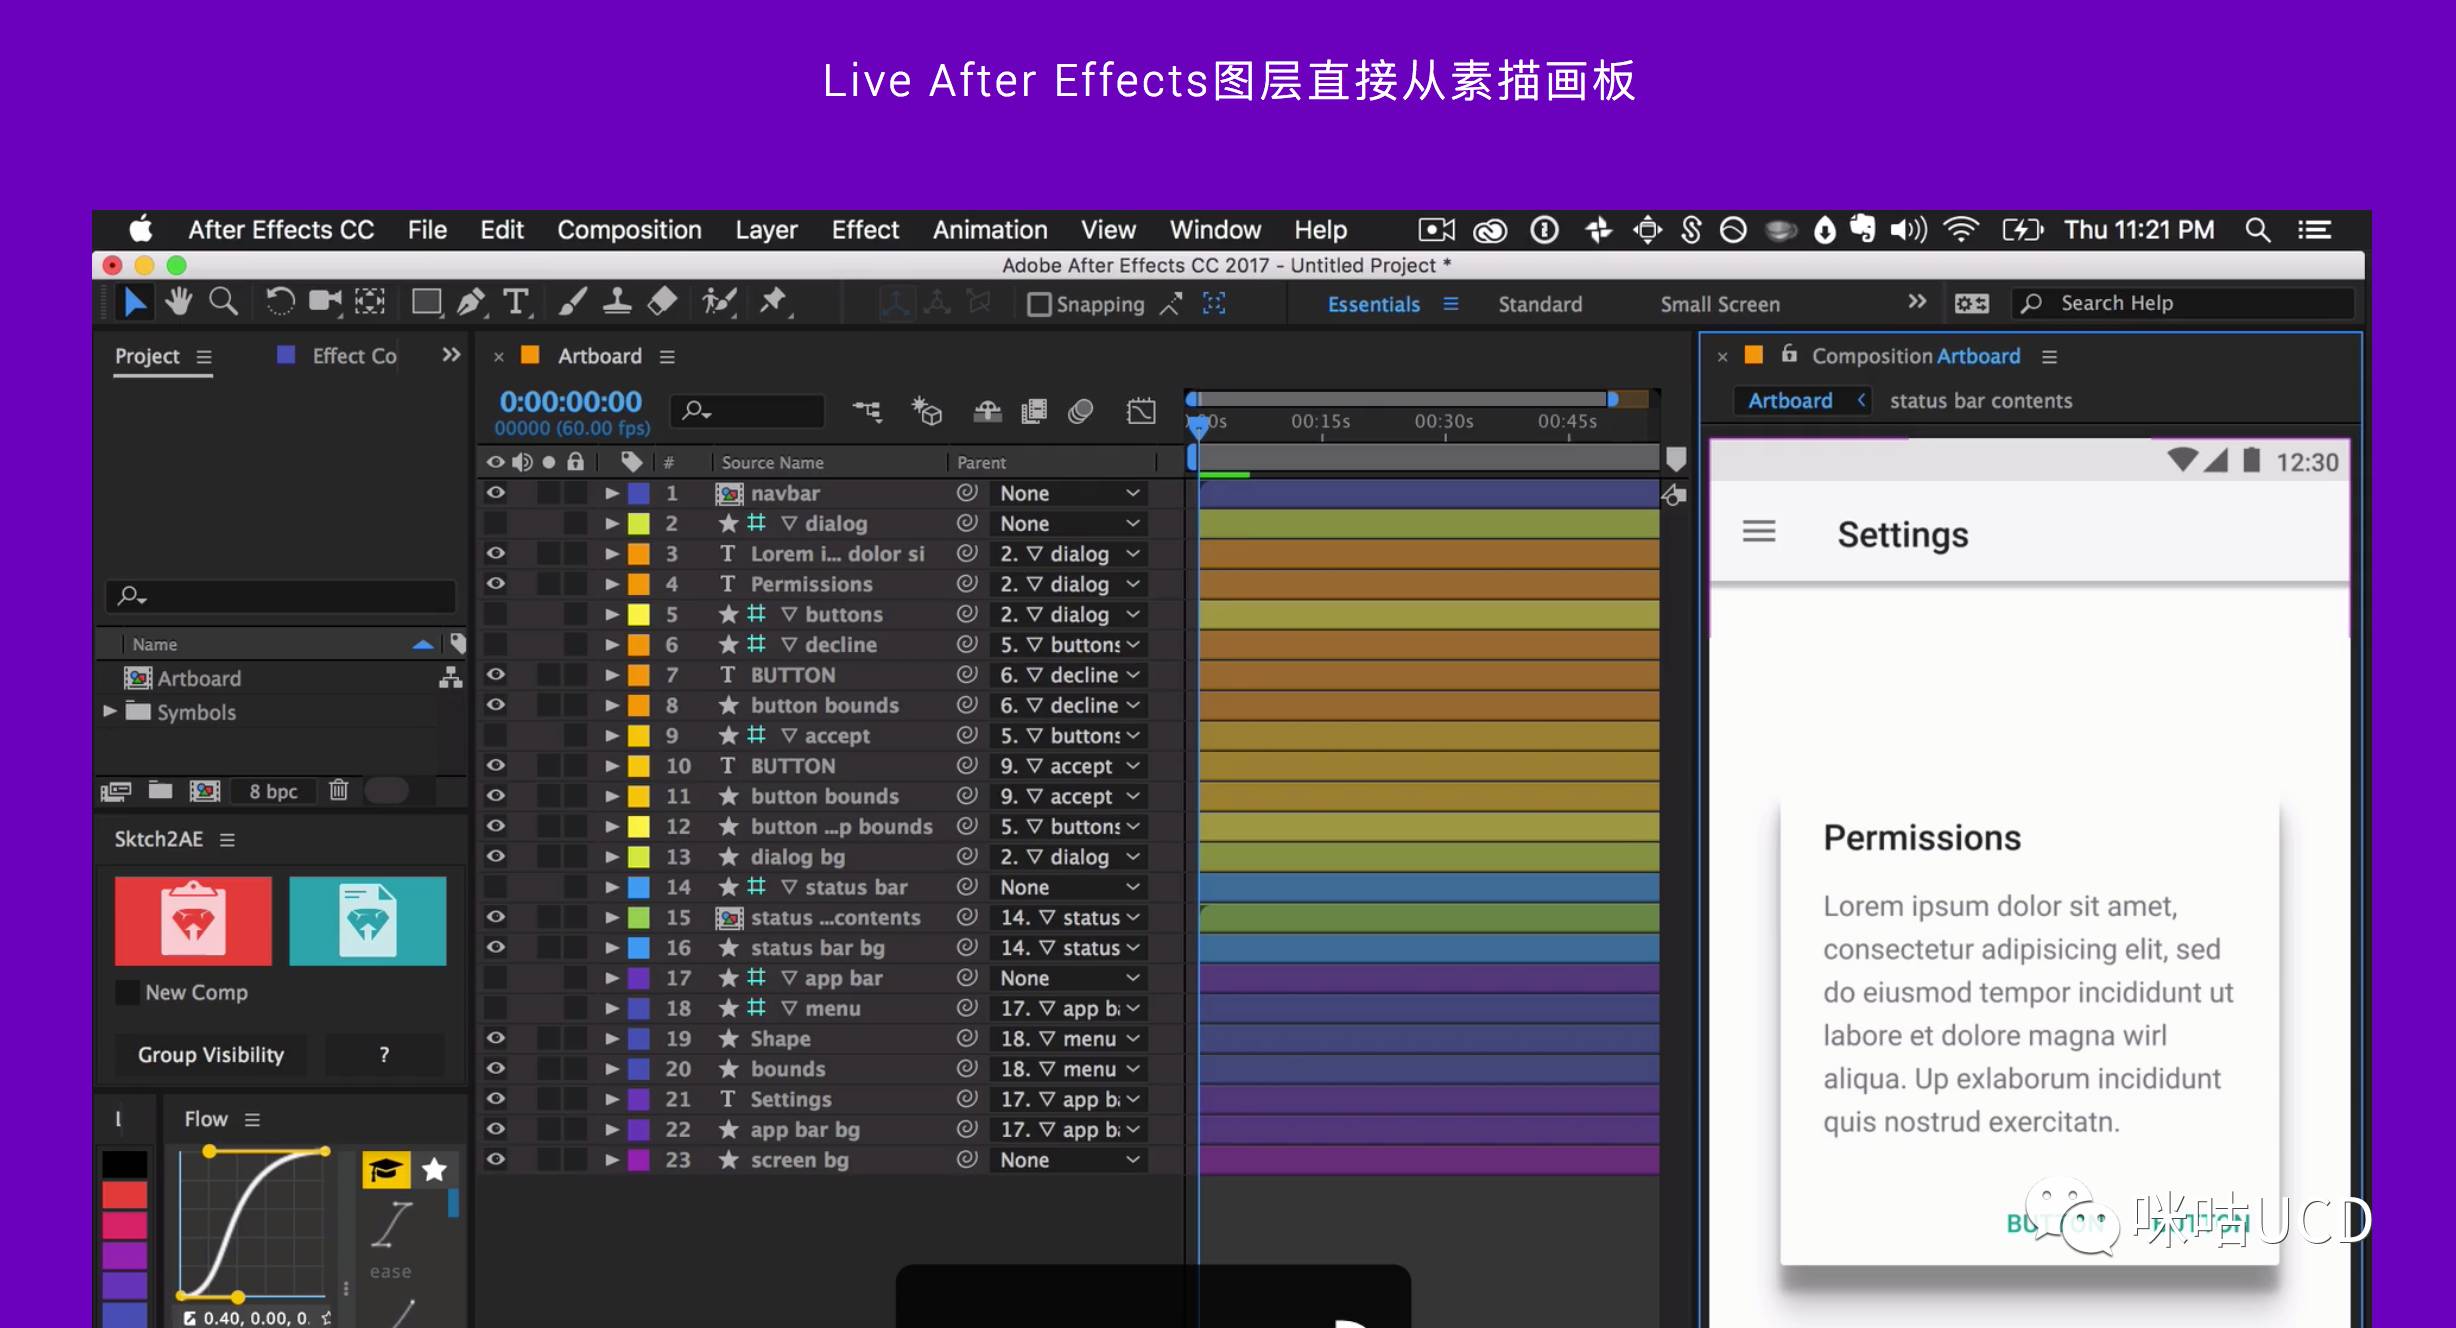This screenshot has width=2456, height=1328.
Task: Open the Animation menu
Action: click(990, 230)
